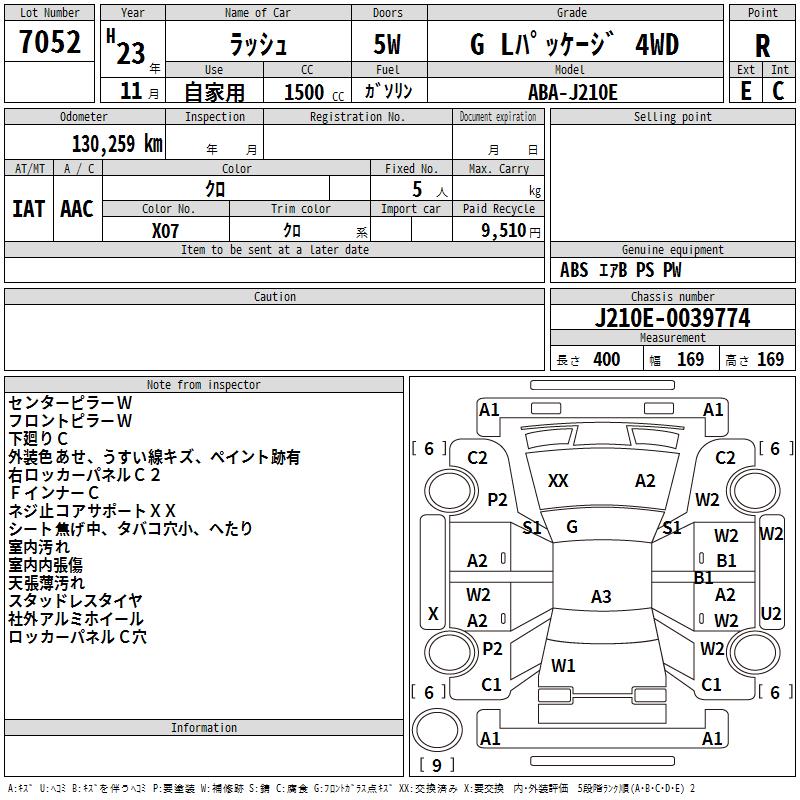Click the chassis number J210E-0039774

point(672,318)
